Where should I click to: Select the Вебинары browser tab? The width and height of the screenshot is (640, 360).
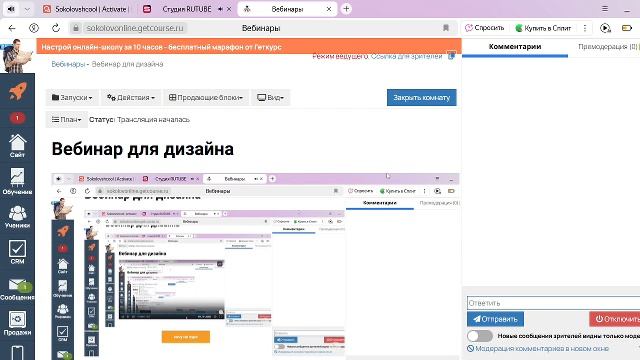click(287, 9)
